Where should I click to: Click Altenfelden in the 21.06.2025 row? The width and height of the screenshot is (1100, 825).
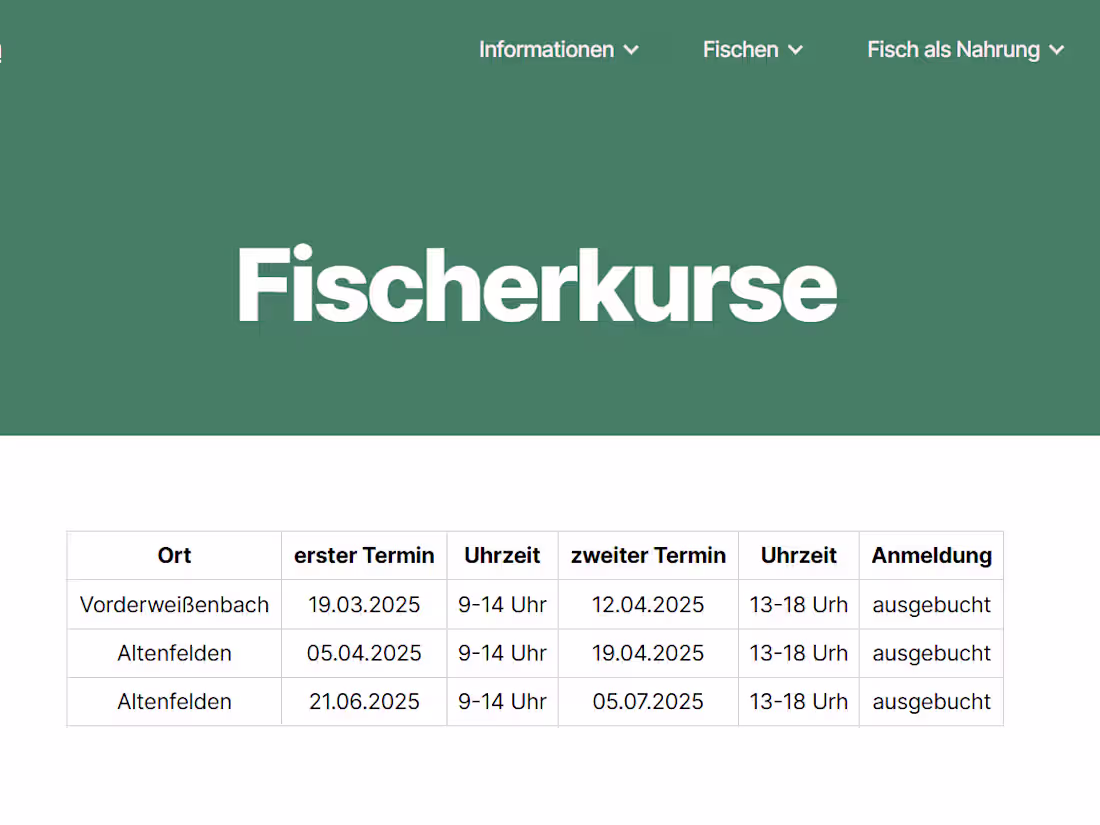(174, 702)
